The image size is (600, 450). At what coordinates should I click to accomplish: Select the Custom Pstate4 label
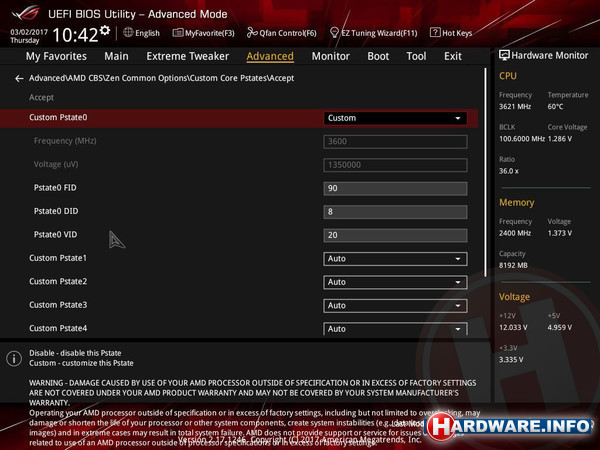click(x=58, y=328)
